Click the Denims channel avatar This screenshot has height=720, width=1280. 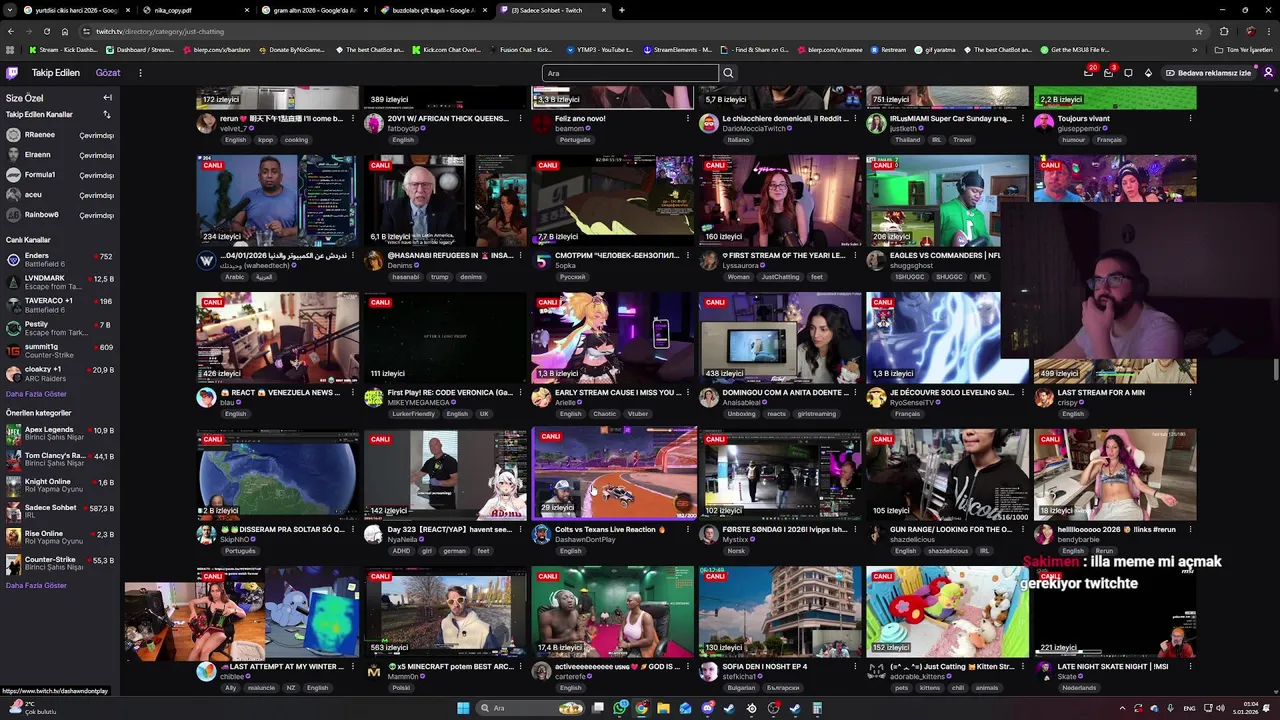pyautogui.click(x=374, y=260)
